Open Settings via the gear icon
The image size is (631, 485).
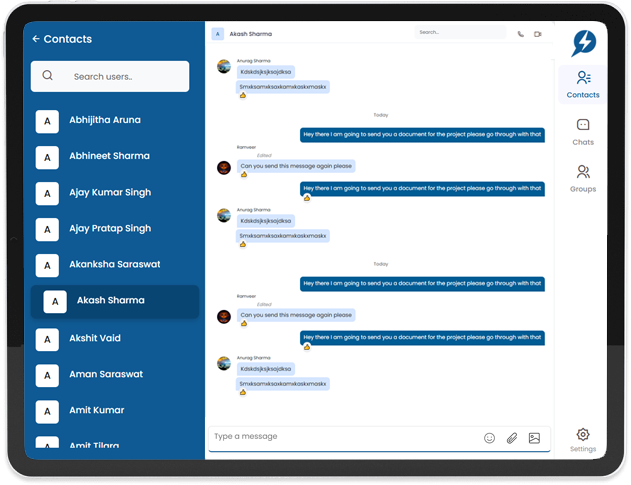(x=583, y=435)
